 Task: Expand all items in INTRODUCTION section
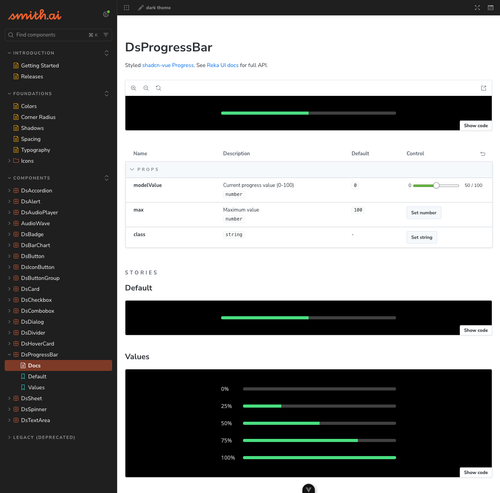(x=106, y=53)
